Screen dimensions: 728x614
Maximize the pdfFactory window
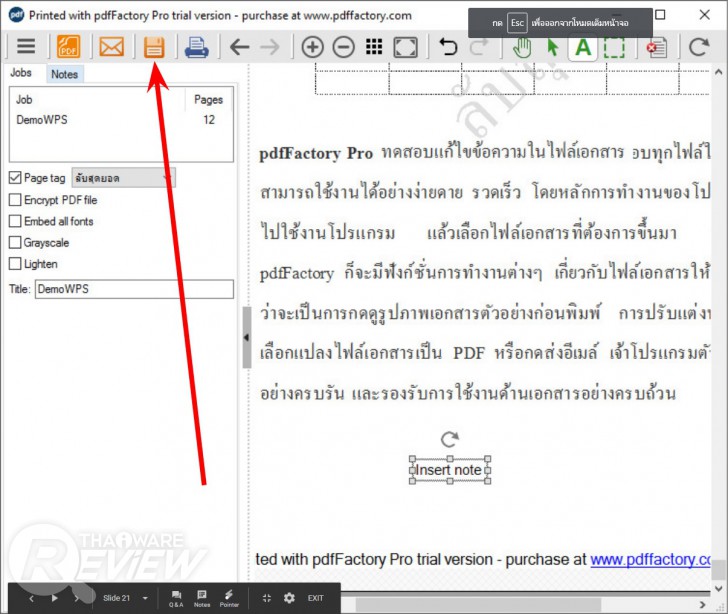(x=660, y=15)
